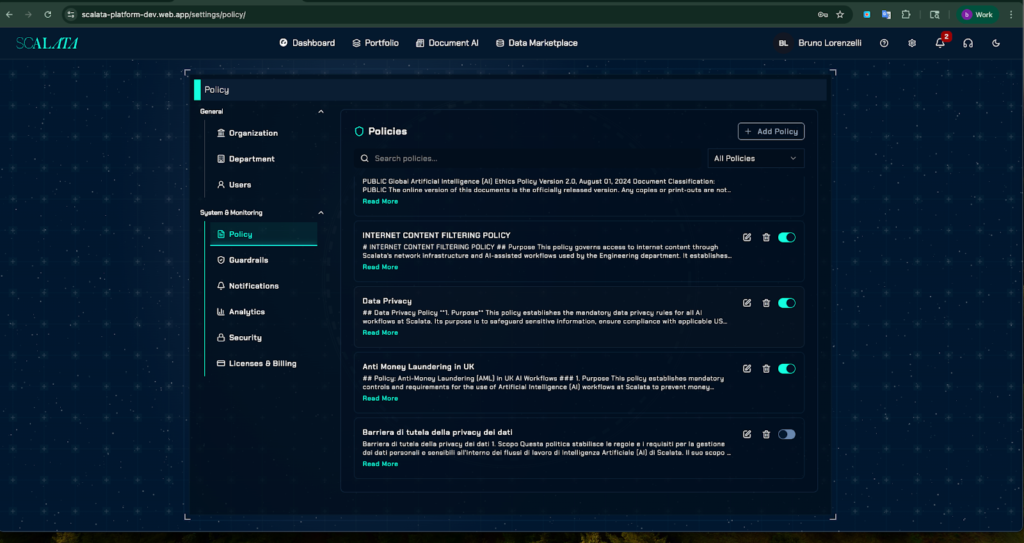Turn off the Data Privacy policy toggle

point(787,303)
